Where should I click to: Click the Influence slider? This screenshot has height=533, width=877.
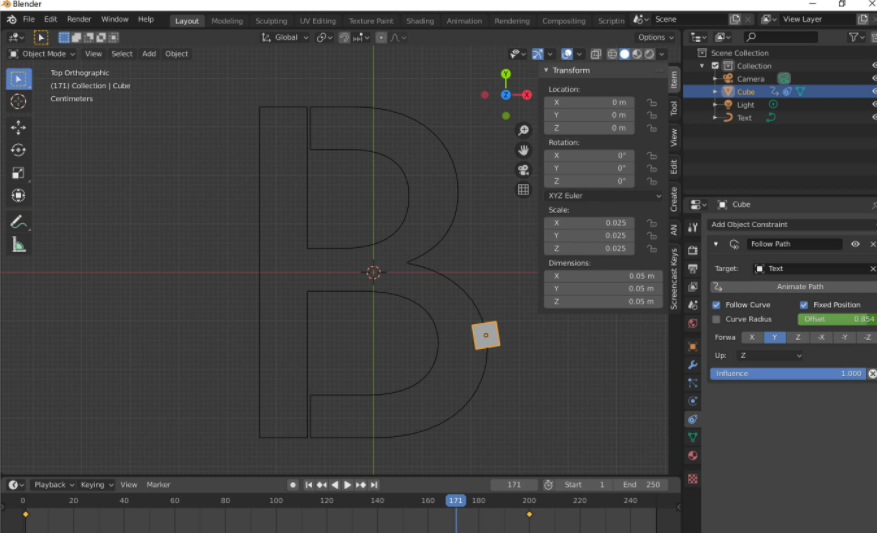[x=788, y=373]
